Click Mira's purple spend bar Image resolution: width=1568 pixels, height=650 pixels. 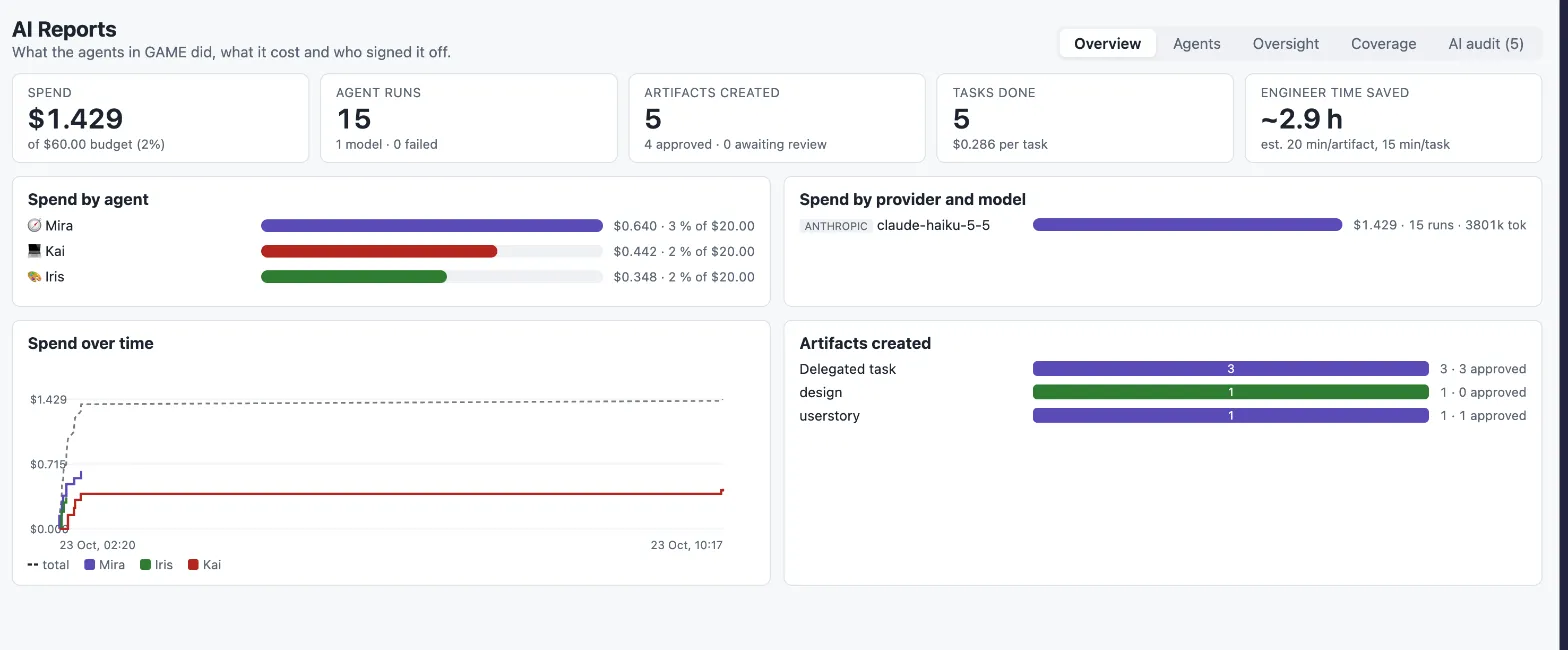point(432,226)
